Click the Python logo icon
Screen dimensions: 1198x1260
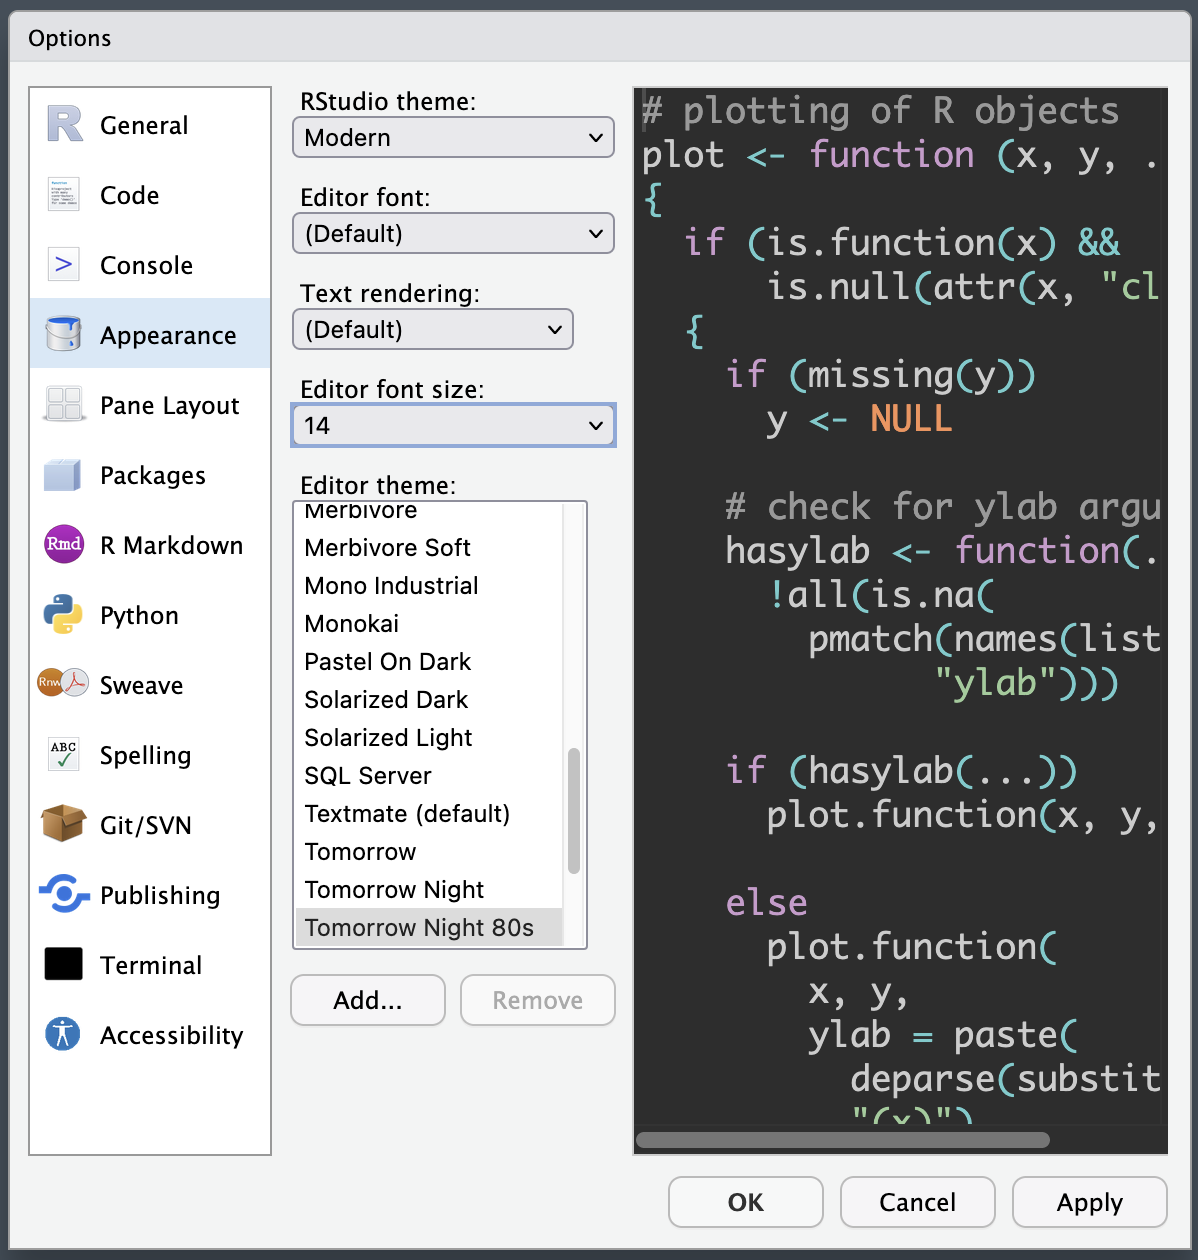[63, 614]
